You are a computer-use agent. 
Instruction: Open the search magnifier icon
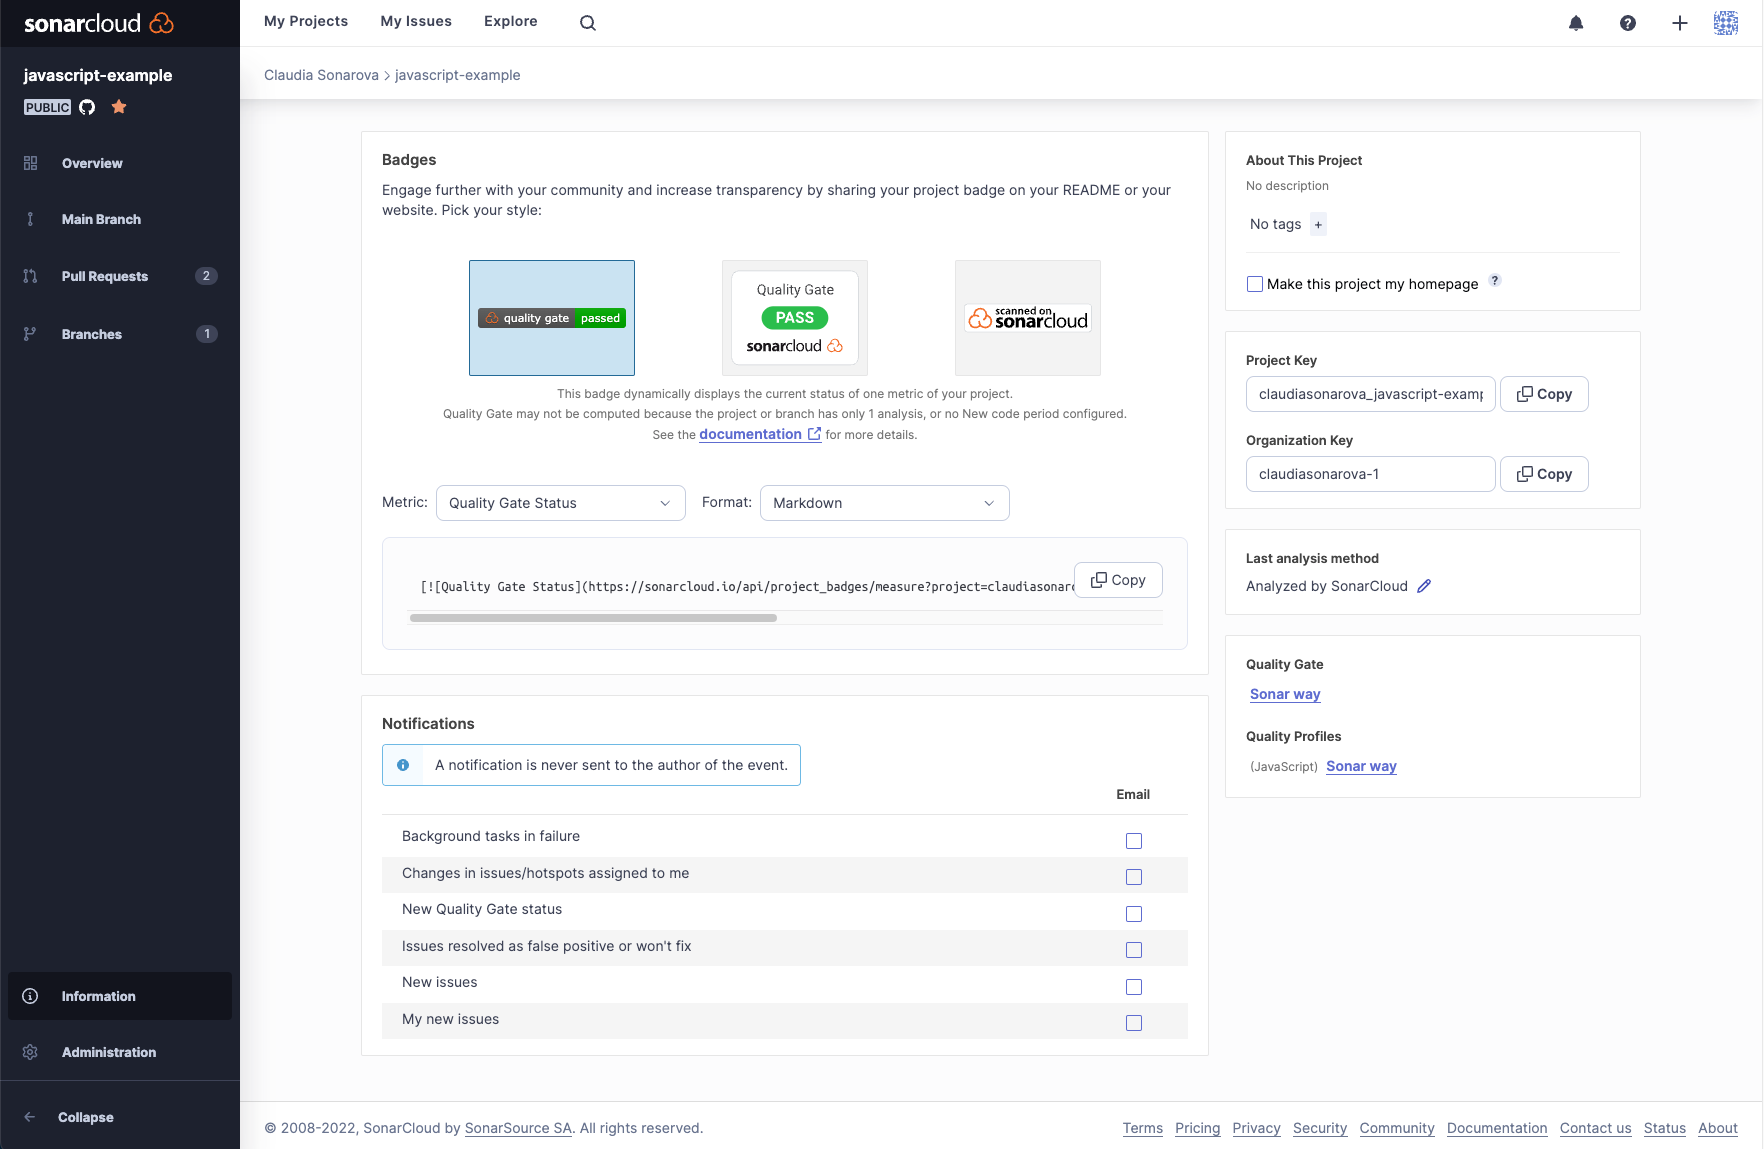point(588,23)
